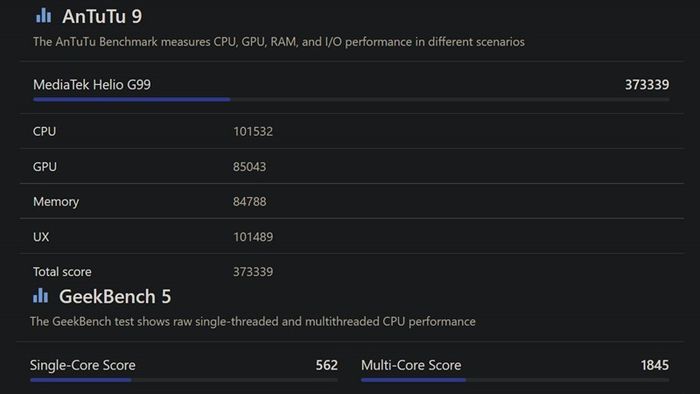
Task: Select the GPU row label
Action: click(x=45, y=166)
